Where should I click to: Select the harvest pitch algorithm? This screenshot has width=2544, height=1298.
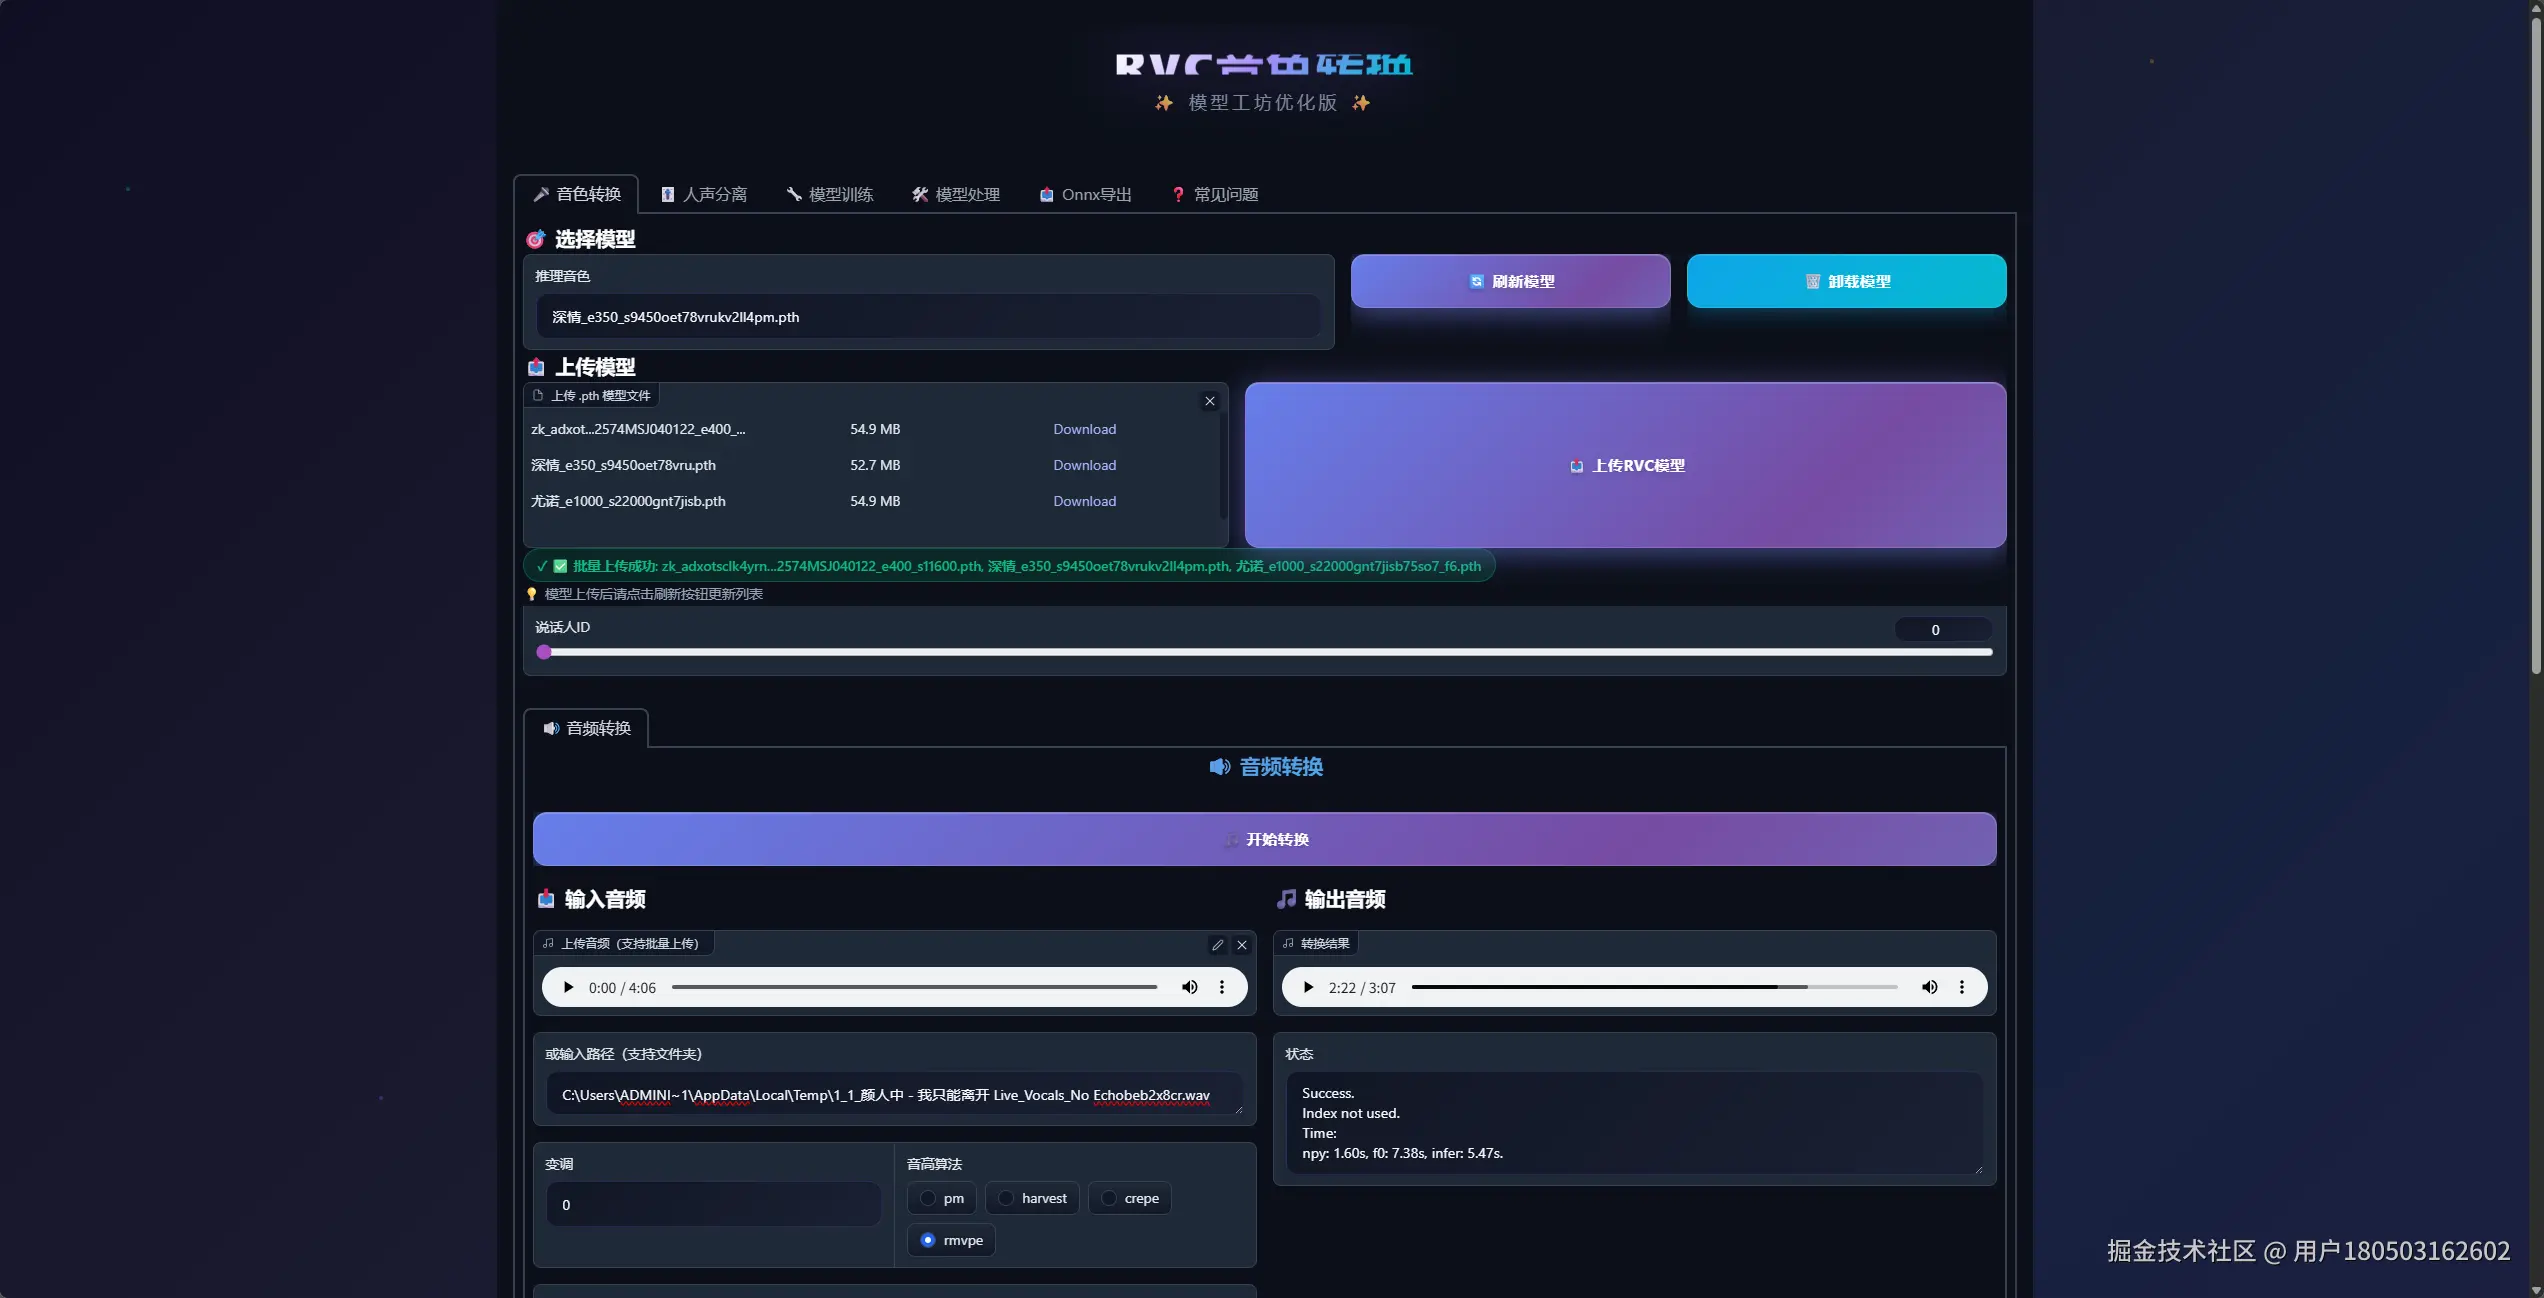tap(1006, 1198)
